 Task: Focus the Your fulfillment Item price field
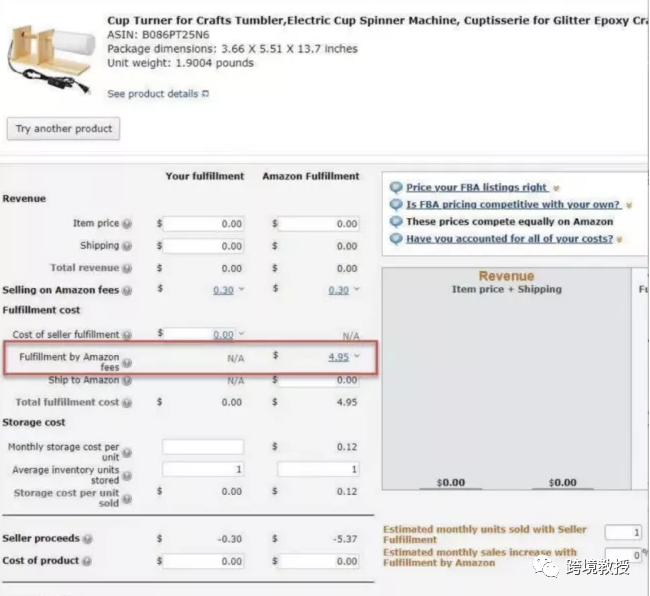203,224
